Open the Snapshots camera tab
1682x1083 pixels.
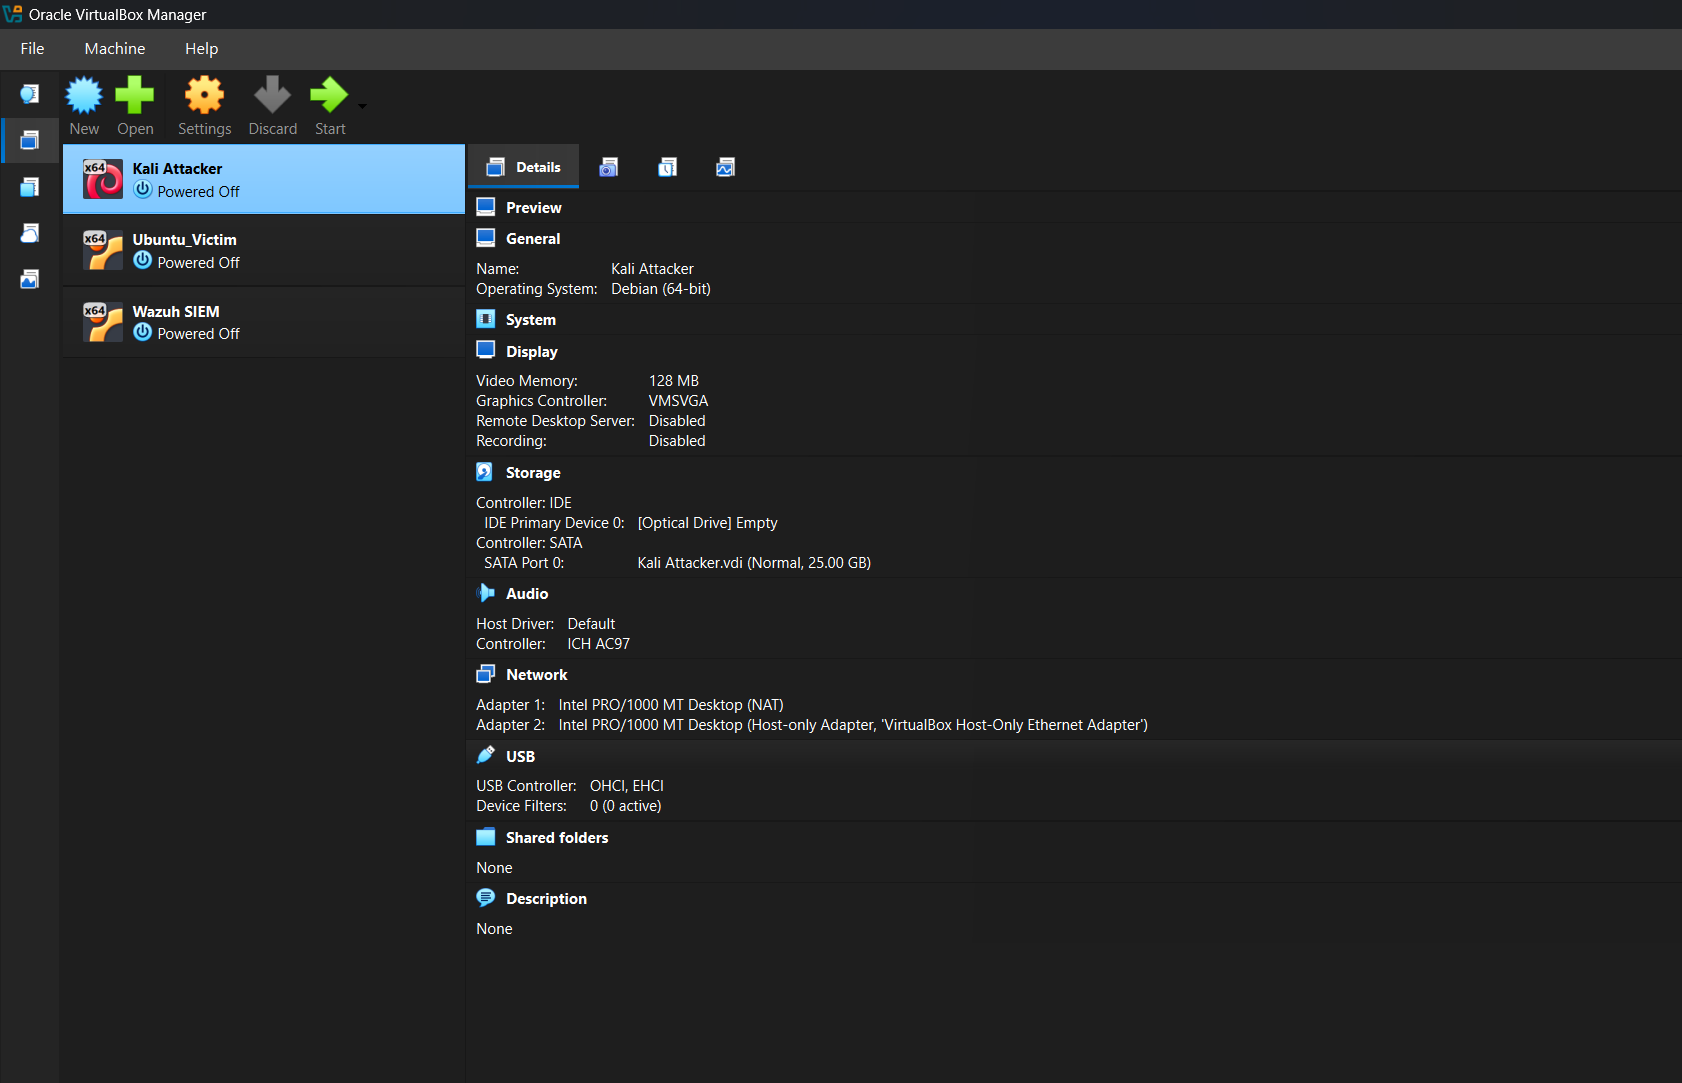click(609, 167)
